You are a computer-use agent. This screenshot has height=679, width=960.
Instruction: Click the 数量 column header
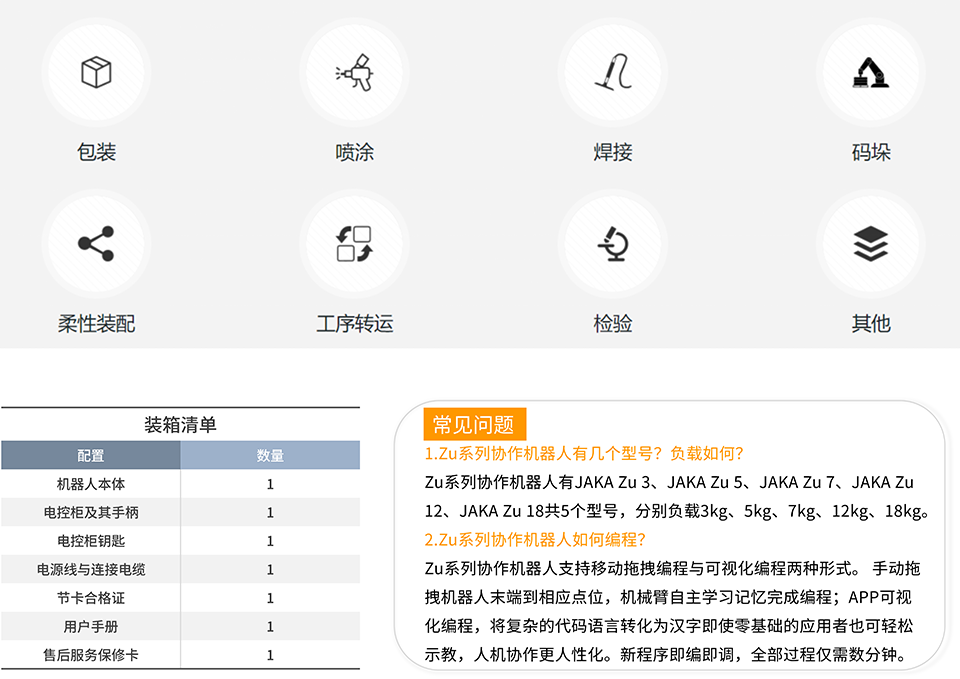point(270,455)
